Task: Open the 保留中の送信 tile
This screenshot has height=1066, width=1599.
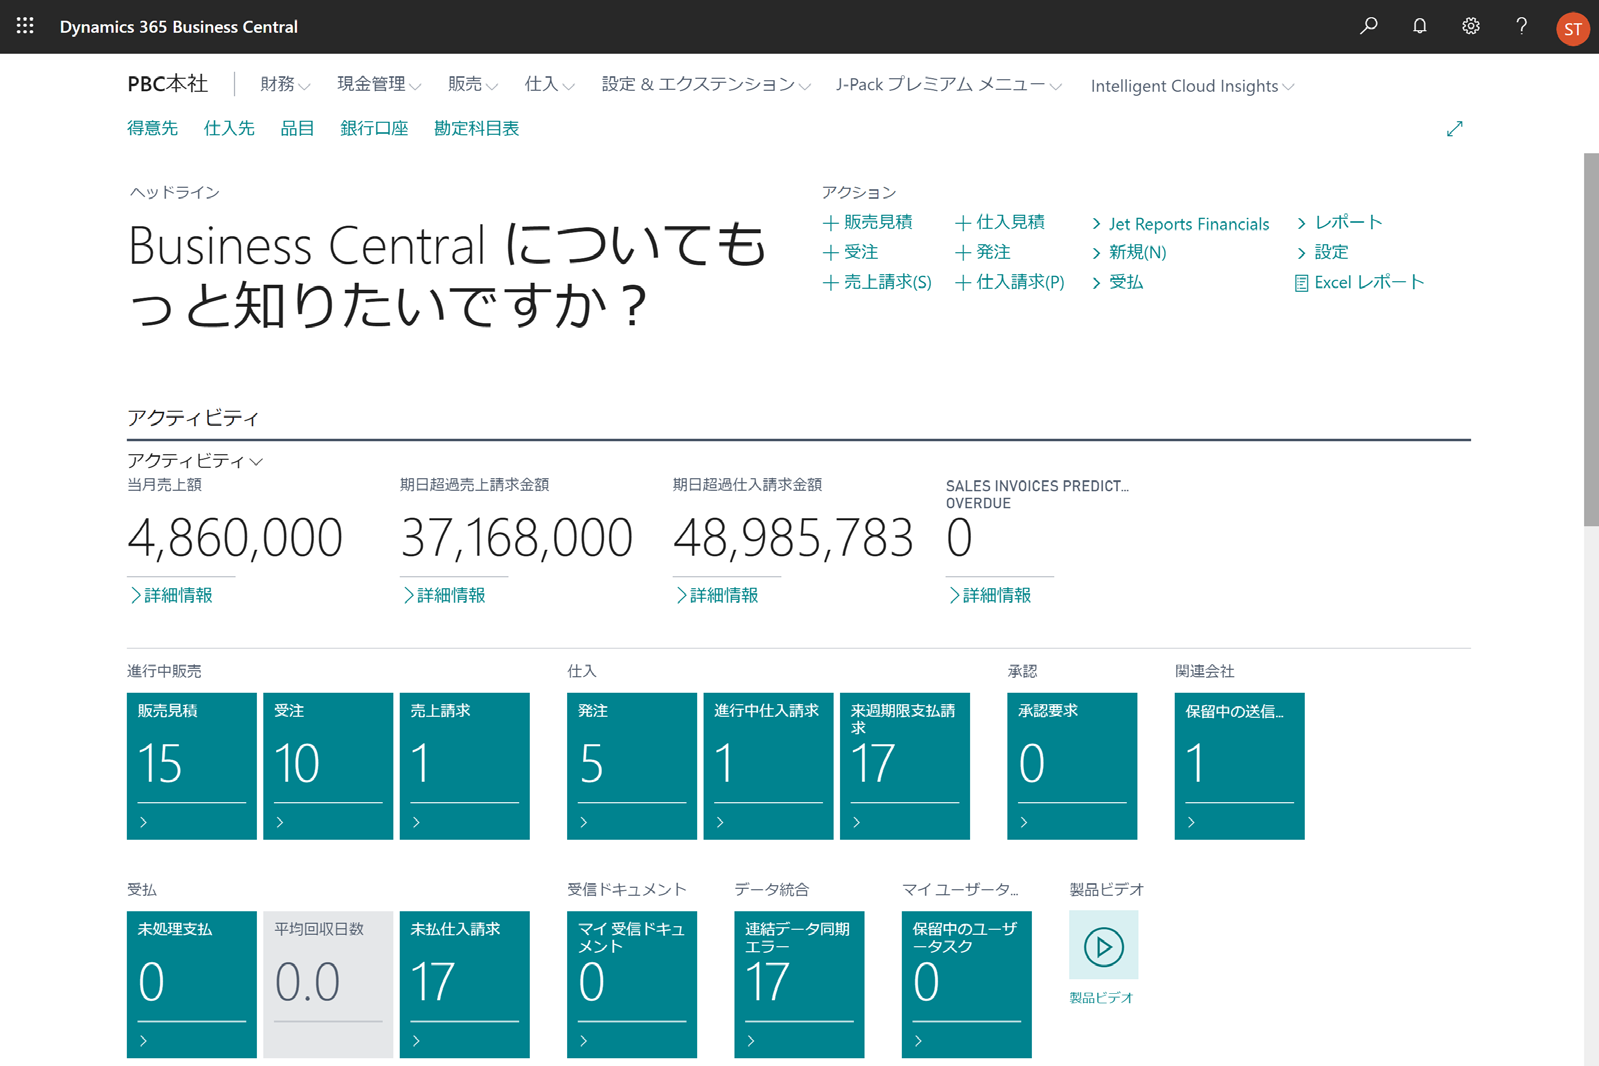Action: [1240, 766]
